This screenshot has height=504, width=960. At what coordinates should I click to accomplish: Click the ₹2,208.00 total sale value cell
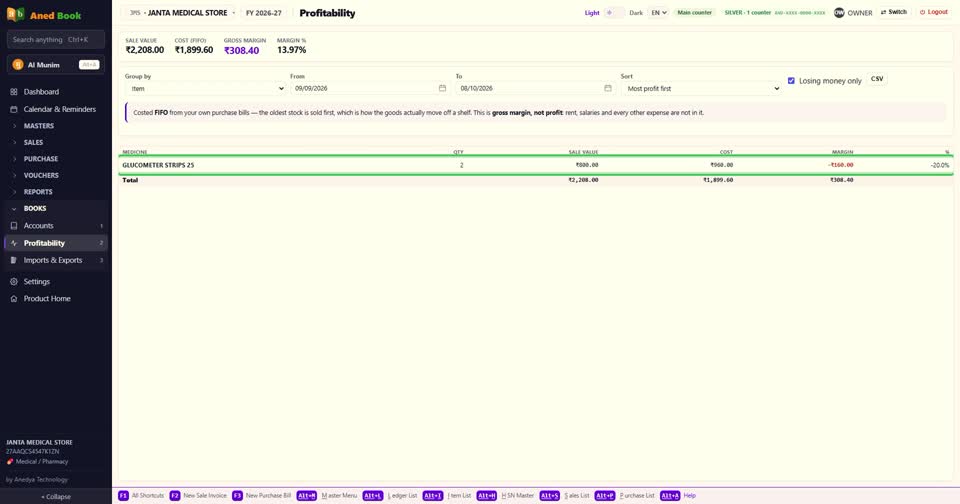(583, 180)
